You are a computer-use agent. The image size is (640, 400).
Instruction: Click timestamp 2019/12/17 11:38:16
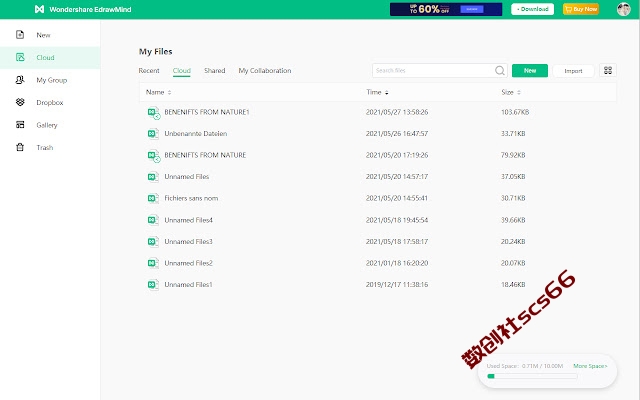397,284
